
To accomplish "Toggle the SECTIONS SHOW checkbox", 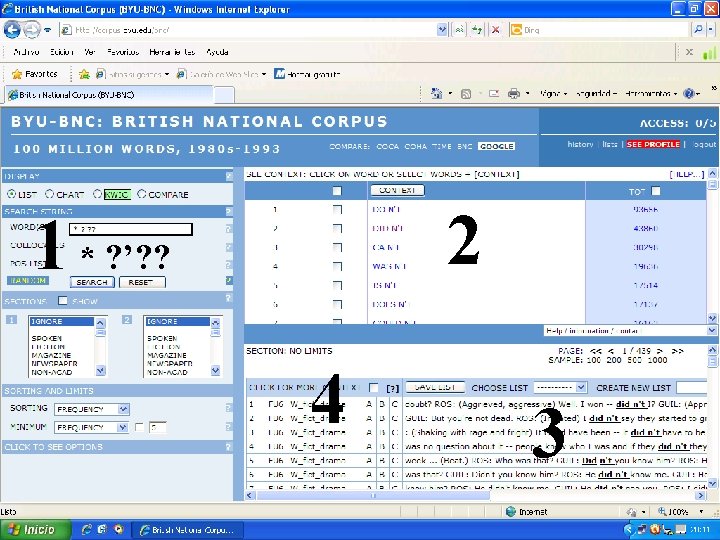I will pyautogui.click(x=62, y=301).
